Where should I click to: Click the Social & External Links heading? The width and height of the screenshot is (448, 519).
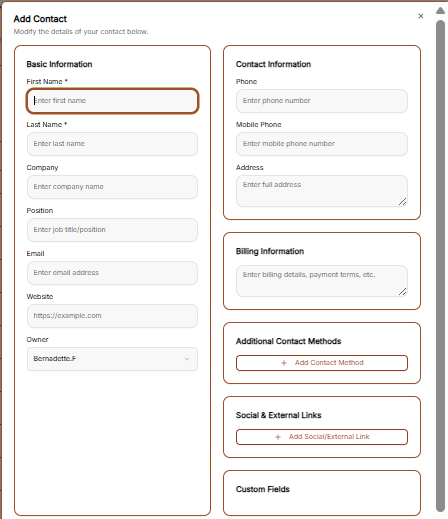[278, 415]
